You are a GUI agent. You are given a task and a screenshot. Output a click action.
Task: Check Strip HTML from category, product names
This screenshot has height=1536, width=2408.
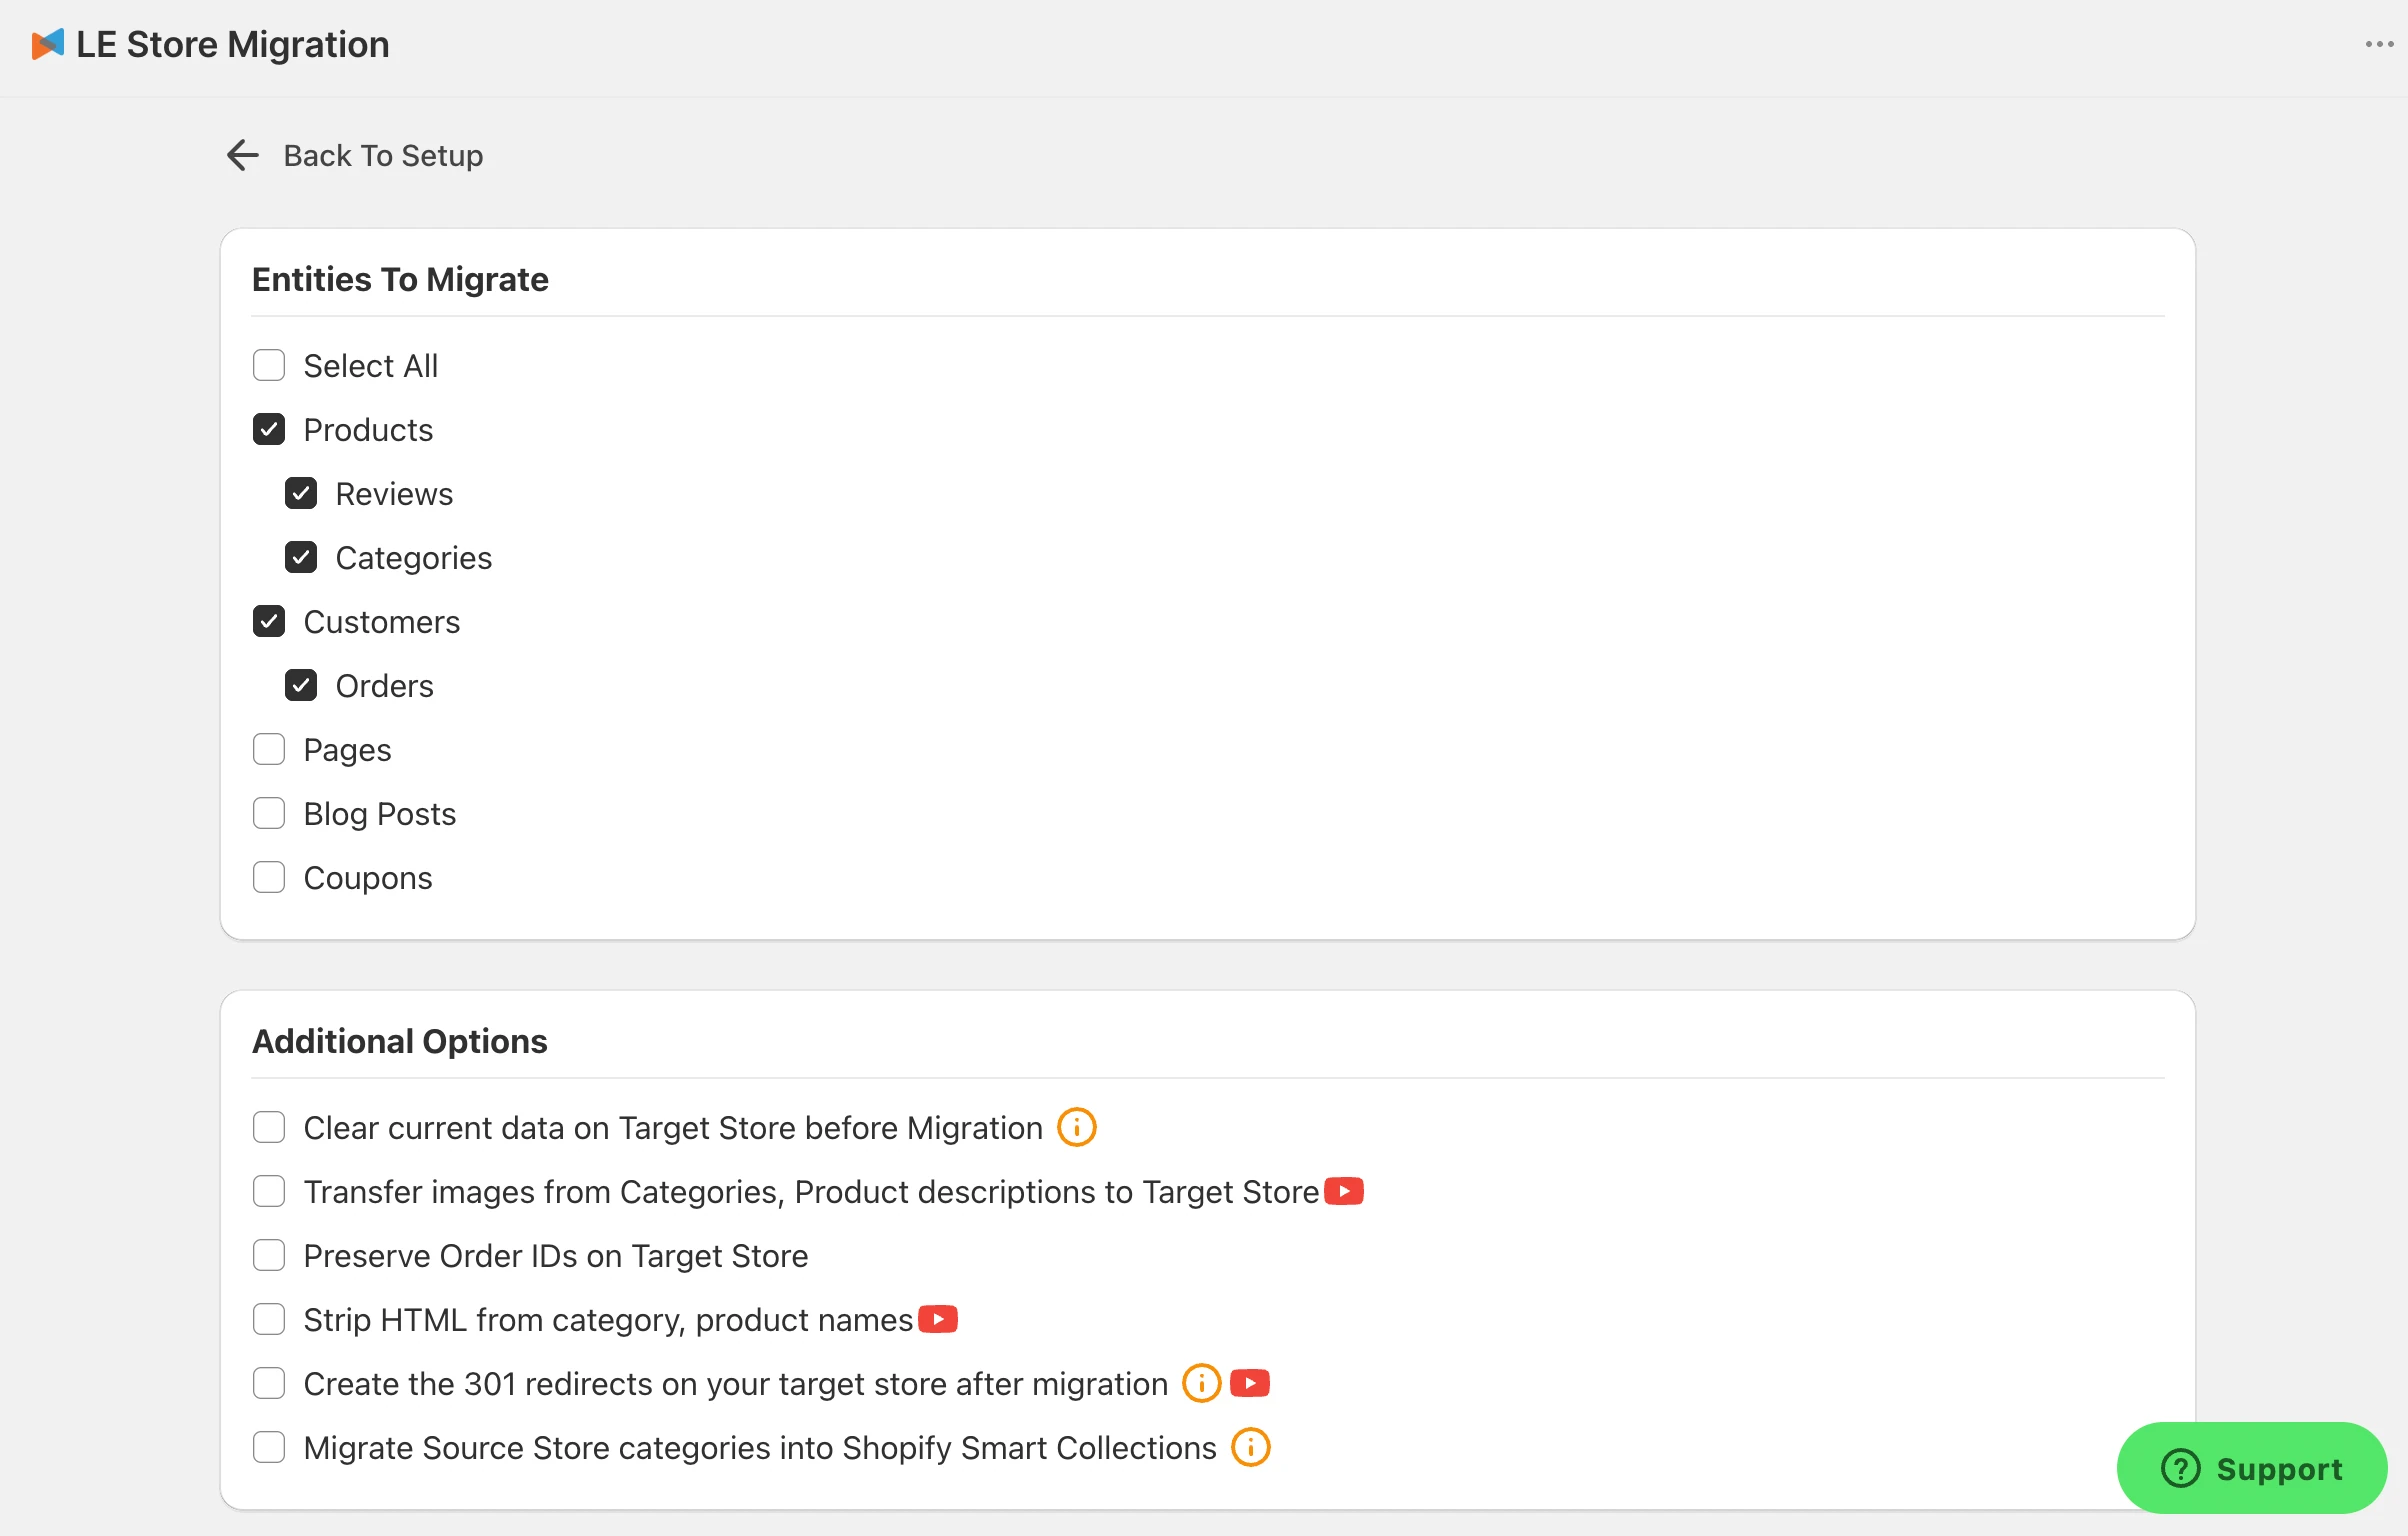pyautogui.click(x=268, y=1319)
